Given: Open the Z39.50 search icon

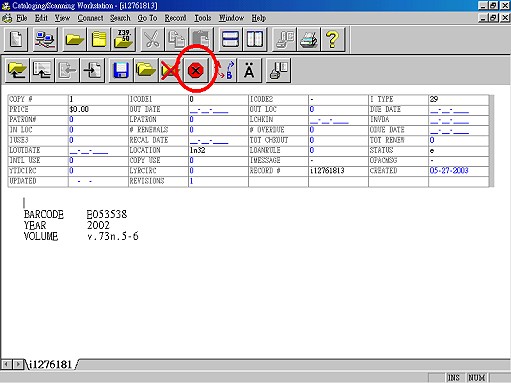Looking at the screenshot, I should tap(124, 39).
